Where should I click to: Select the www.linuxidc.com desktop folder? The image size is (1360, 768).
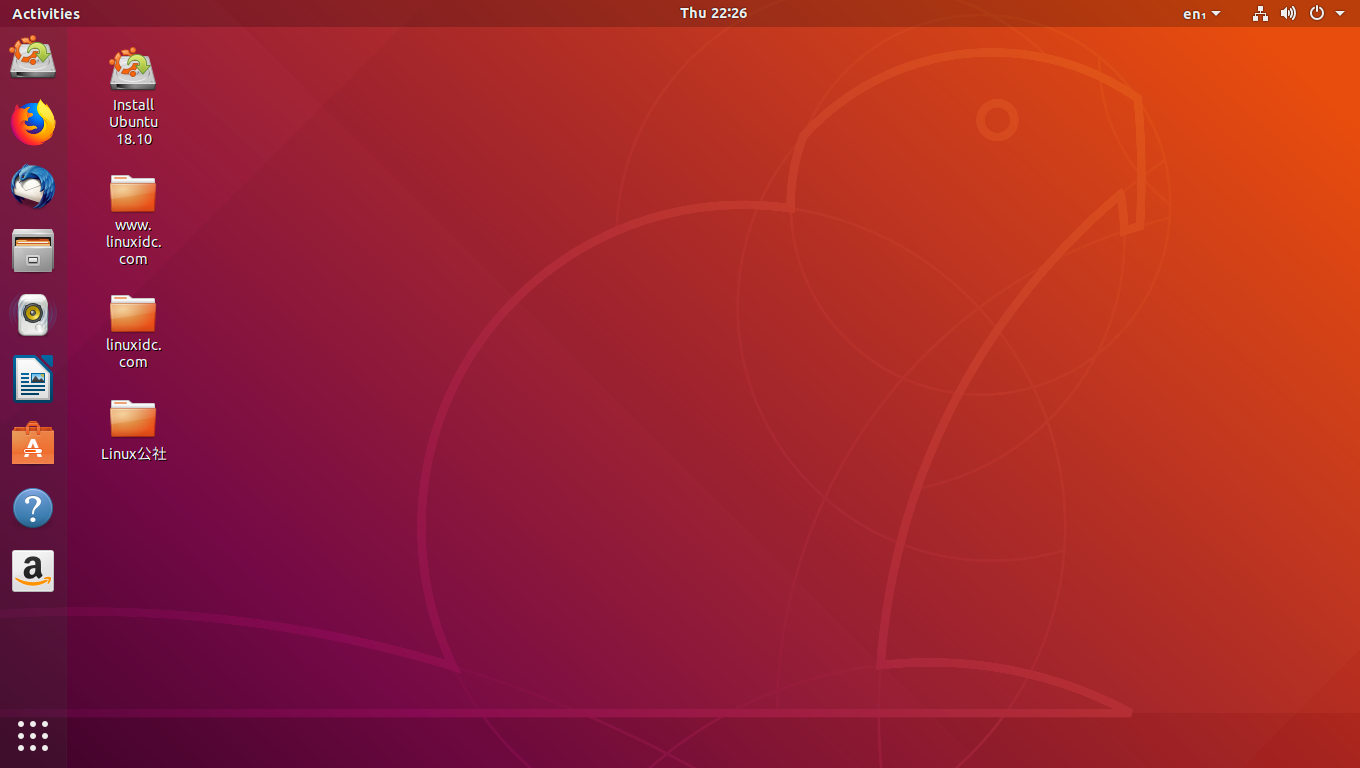pyautogui.click(x=133, y=219)
